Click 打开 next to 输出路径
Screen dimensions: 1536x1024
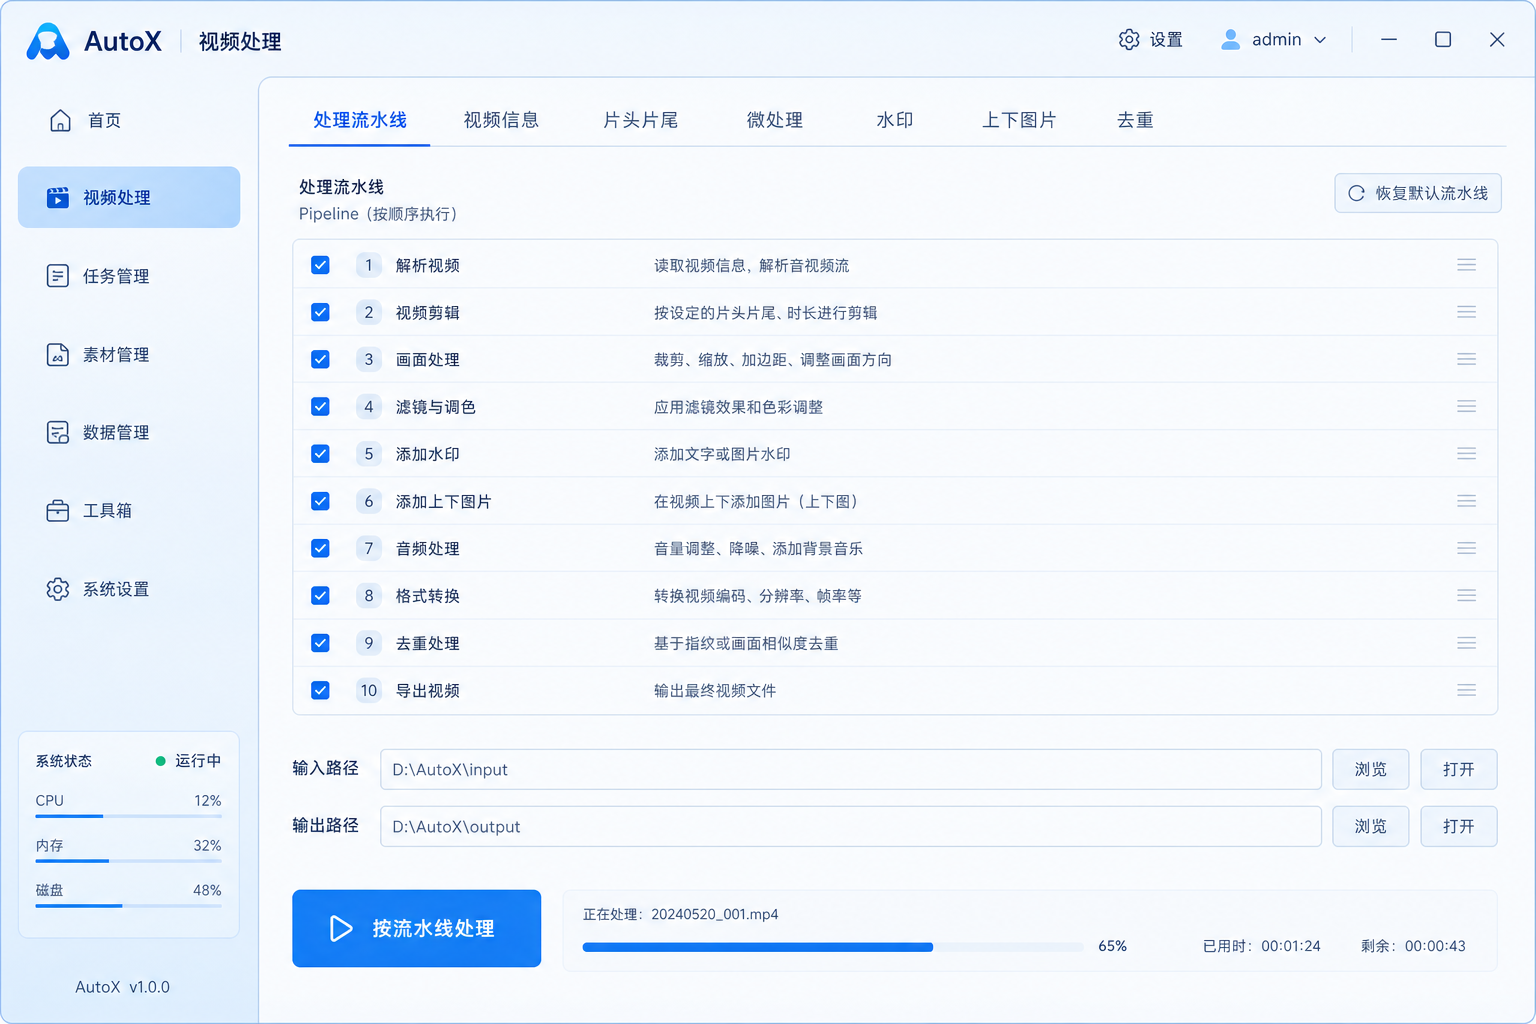(x=1459, y=826)
